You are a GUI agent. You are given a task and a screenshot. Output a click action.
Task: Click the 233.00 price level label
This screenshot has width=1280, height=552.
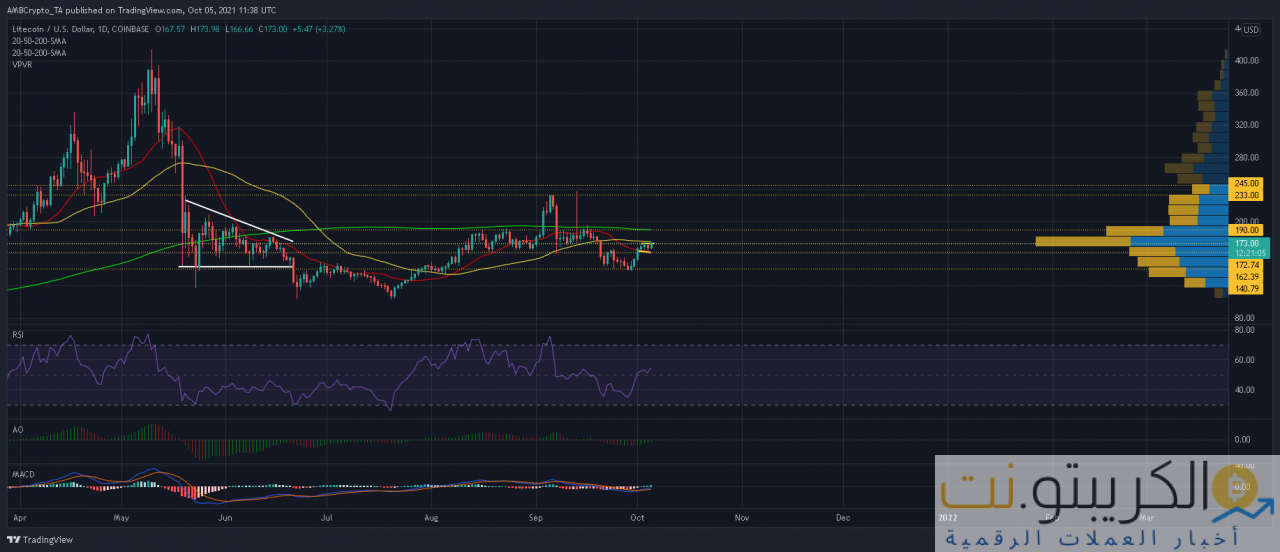tap(1248, 196)
